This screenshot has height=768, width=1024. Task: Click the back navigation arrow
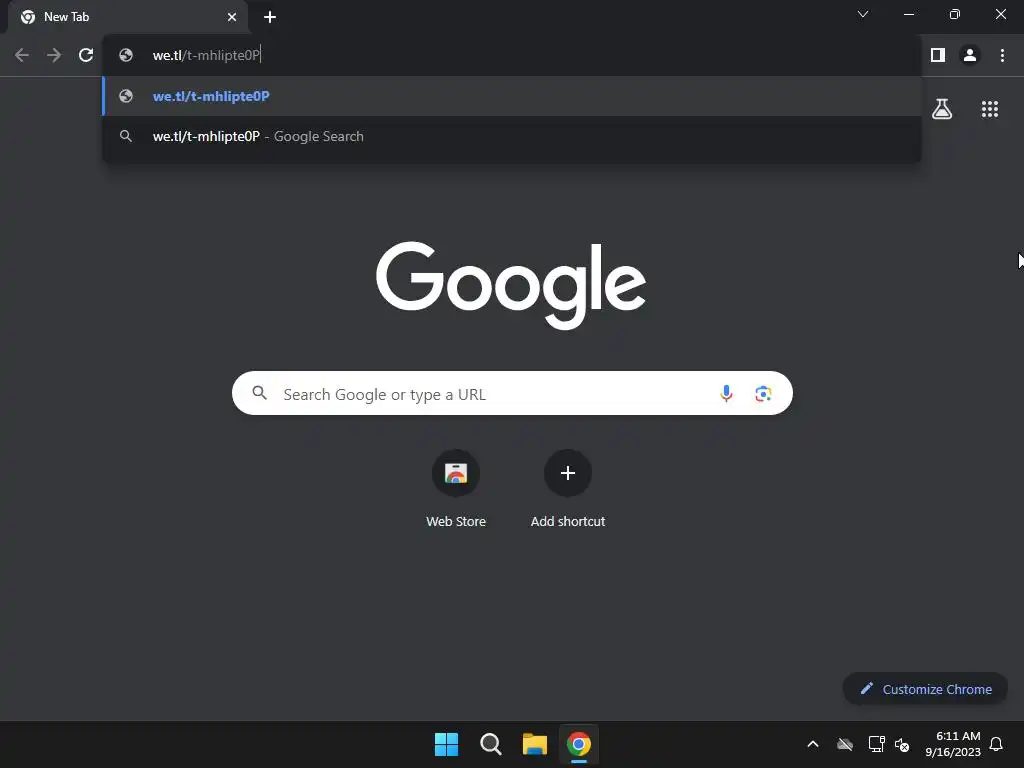pos(22,56)
